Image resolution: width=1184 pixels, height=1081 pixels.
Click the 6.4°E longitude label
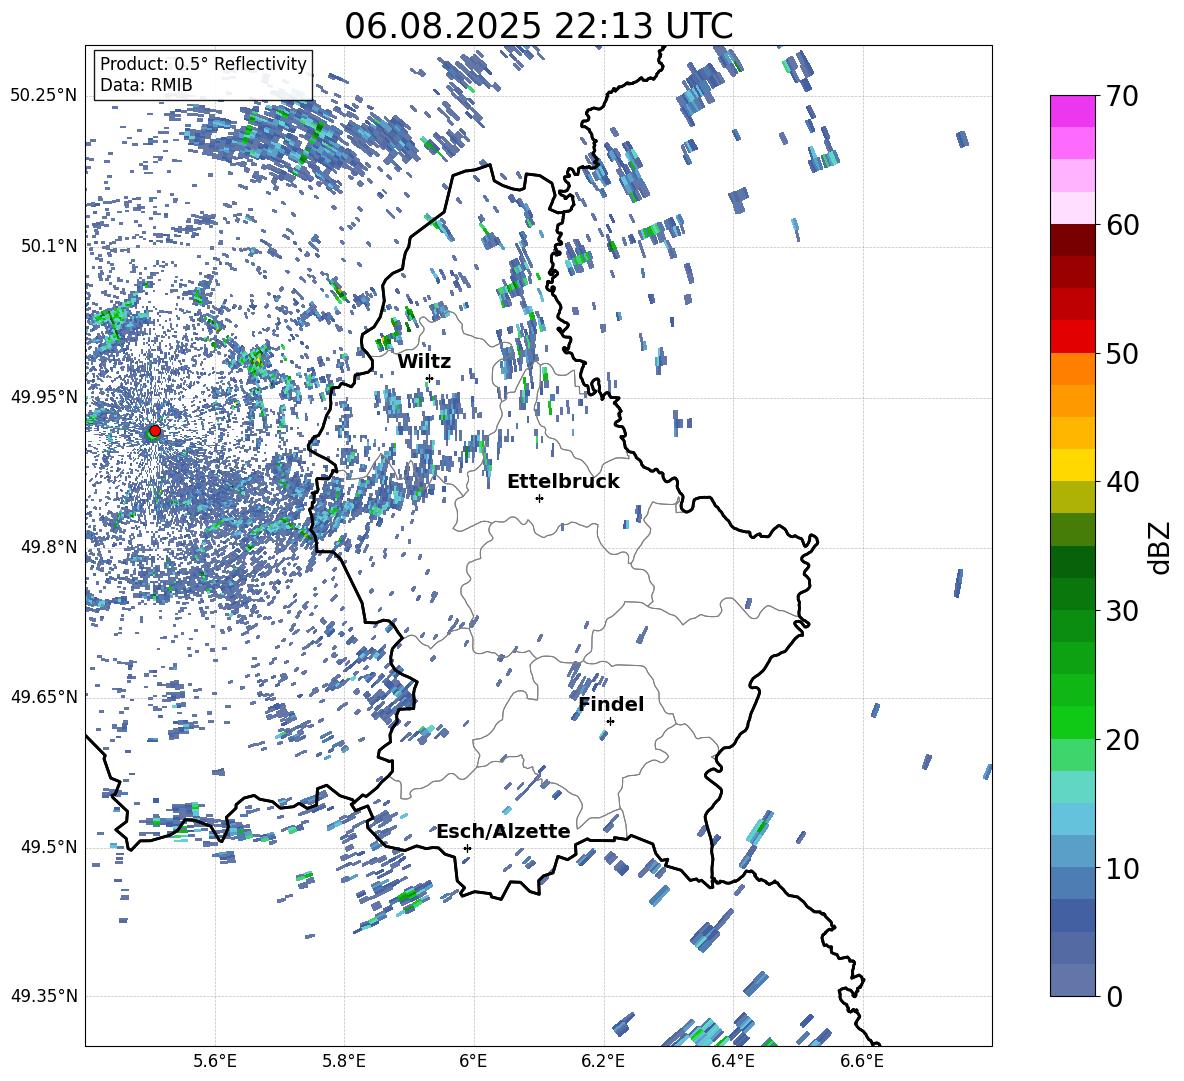[733, 1061]
